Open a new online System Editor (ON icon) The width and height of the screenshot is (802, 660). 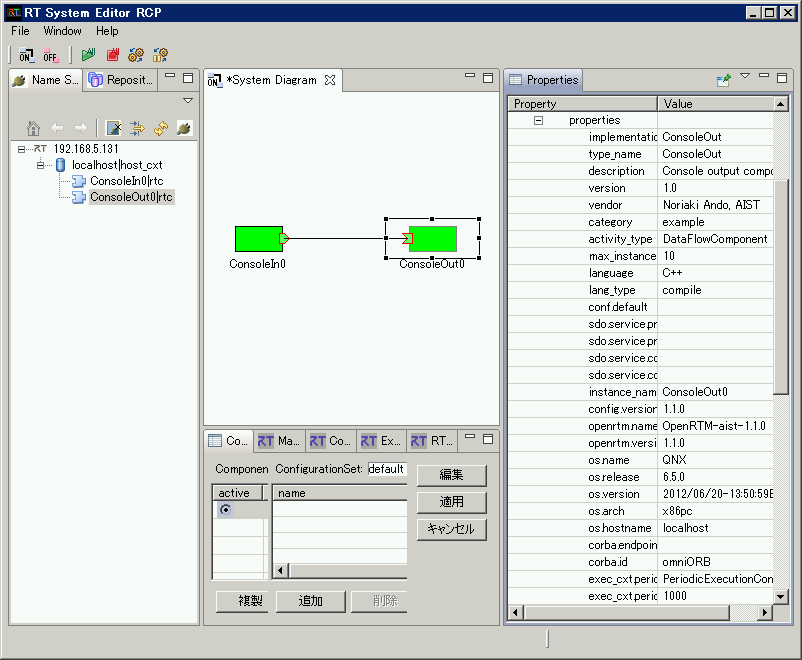coord(27,55)
